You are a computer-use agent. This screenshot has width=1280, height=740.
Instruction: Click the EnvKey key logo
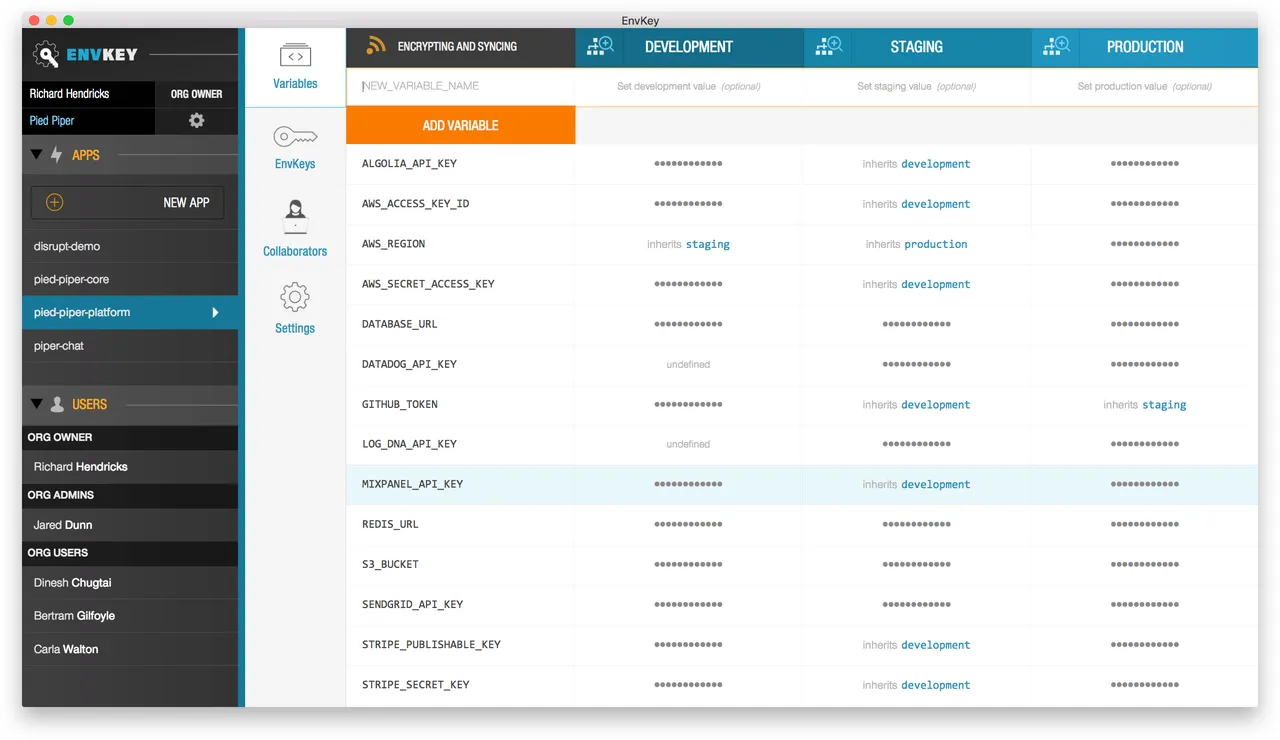pos(46,55)
